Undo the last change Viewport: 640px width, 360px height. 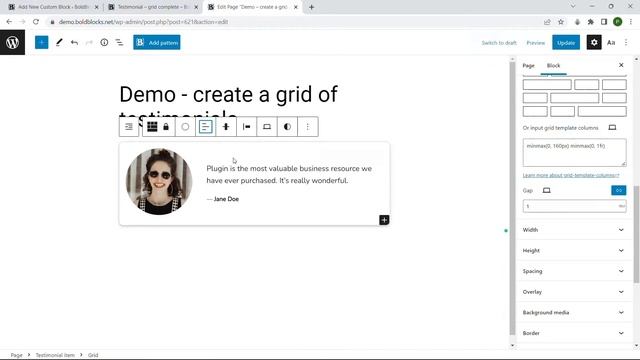[x=74, y=42]
